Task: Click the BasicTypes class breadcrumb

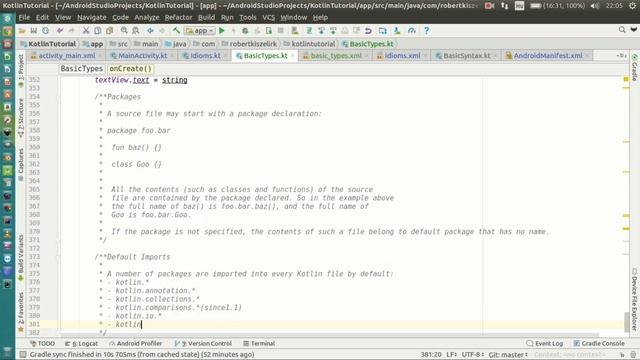Action: coord(82,69)
